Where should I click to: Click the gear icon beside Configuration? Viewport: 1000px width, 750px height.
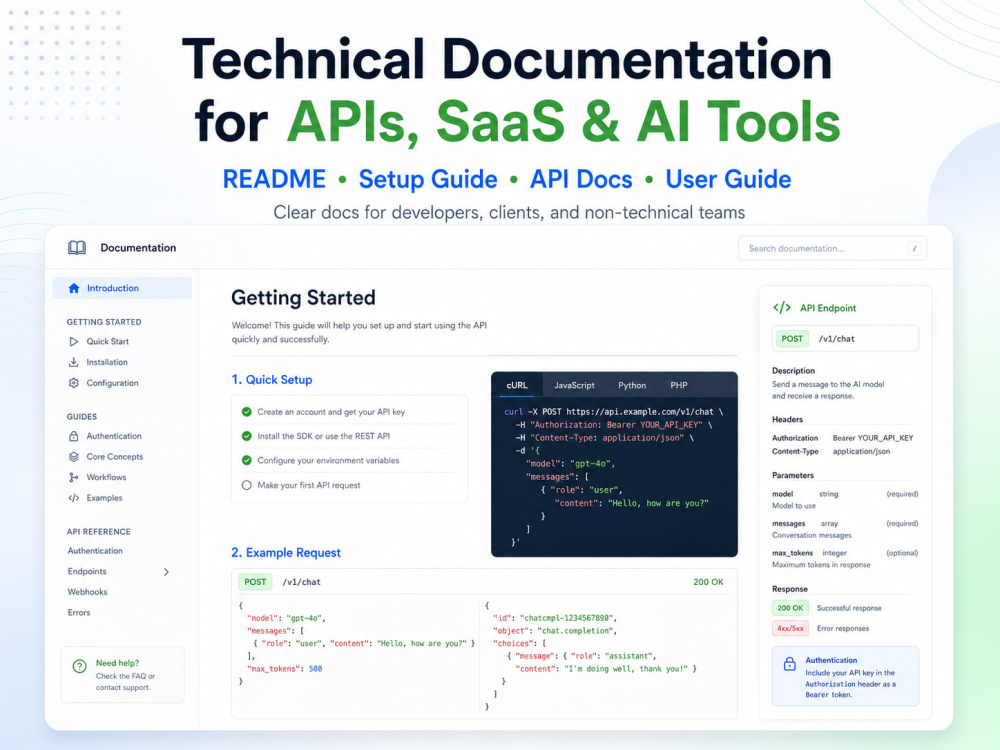click(73, 383)
